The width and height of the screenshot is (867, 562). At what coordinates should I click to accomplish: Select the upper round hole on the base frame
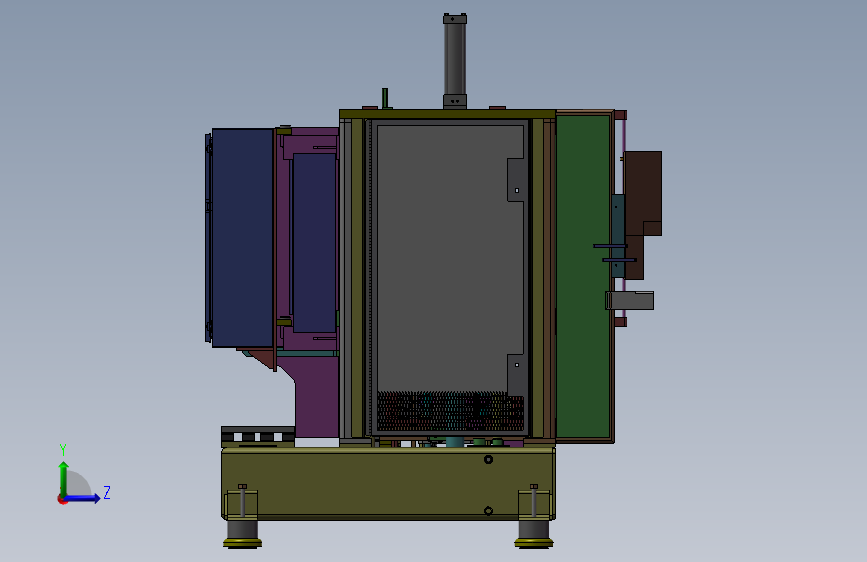point(488,459)
